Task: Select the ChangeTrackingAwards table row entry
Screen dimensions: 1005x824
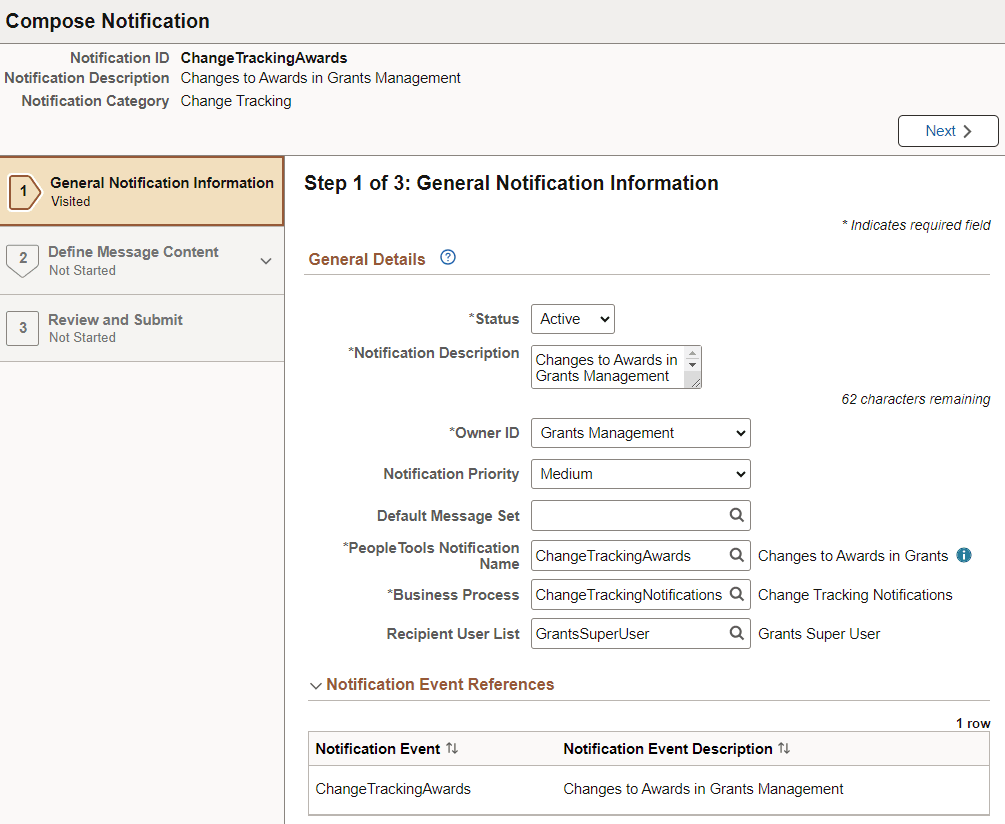Action: tap(393, 789)
